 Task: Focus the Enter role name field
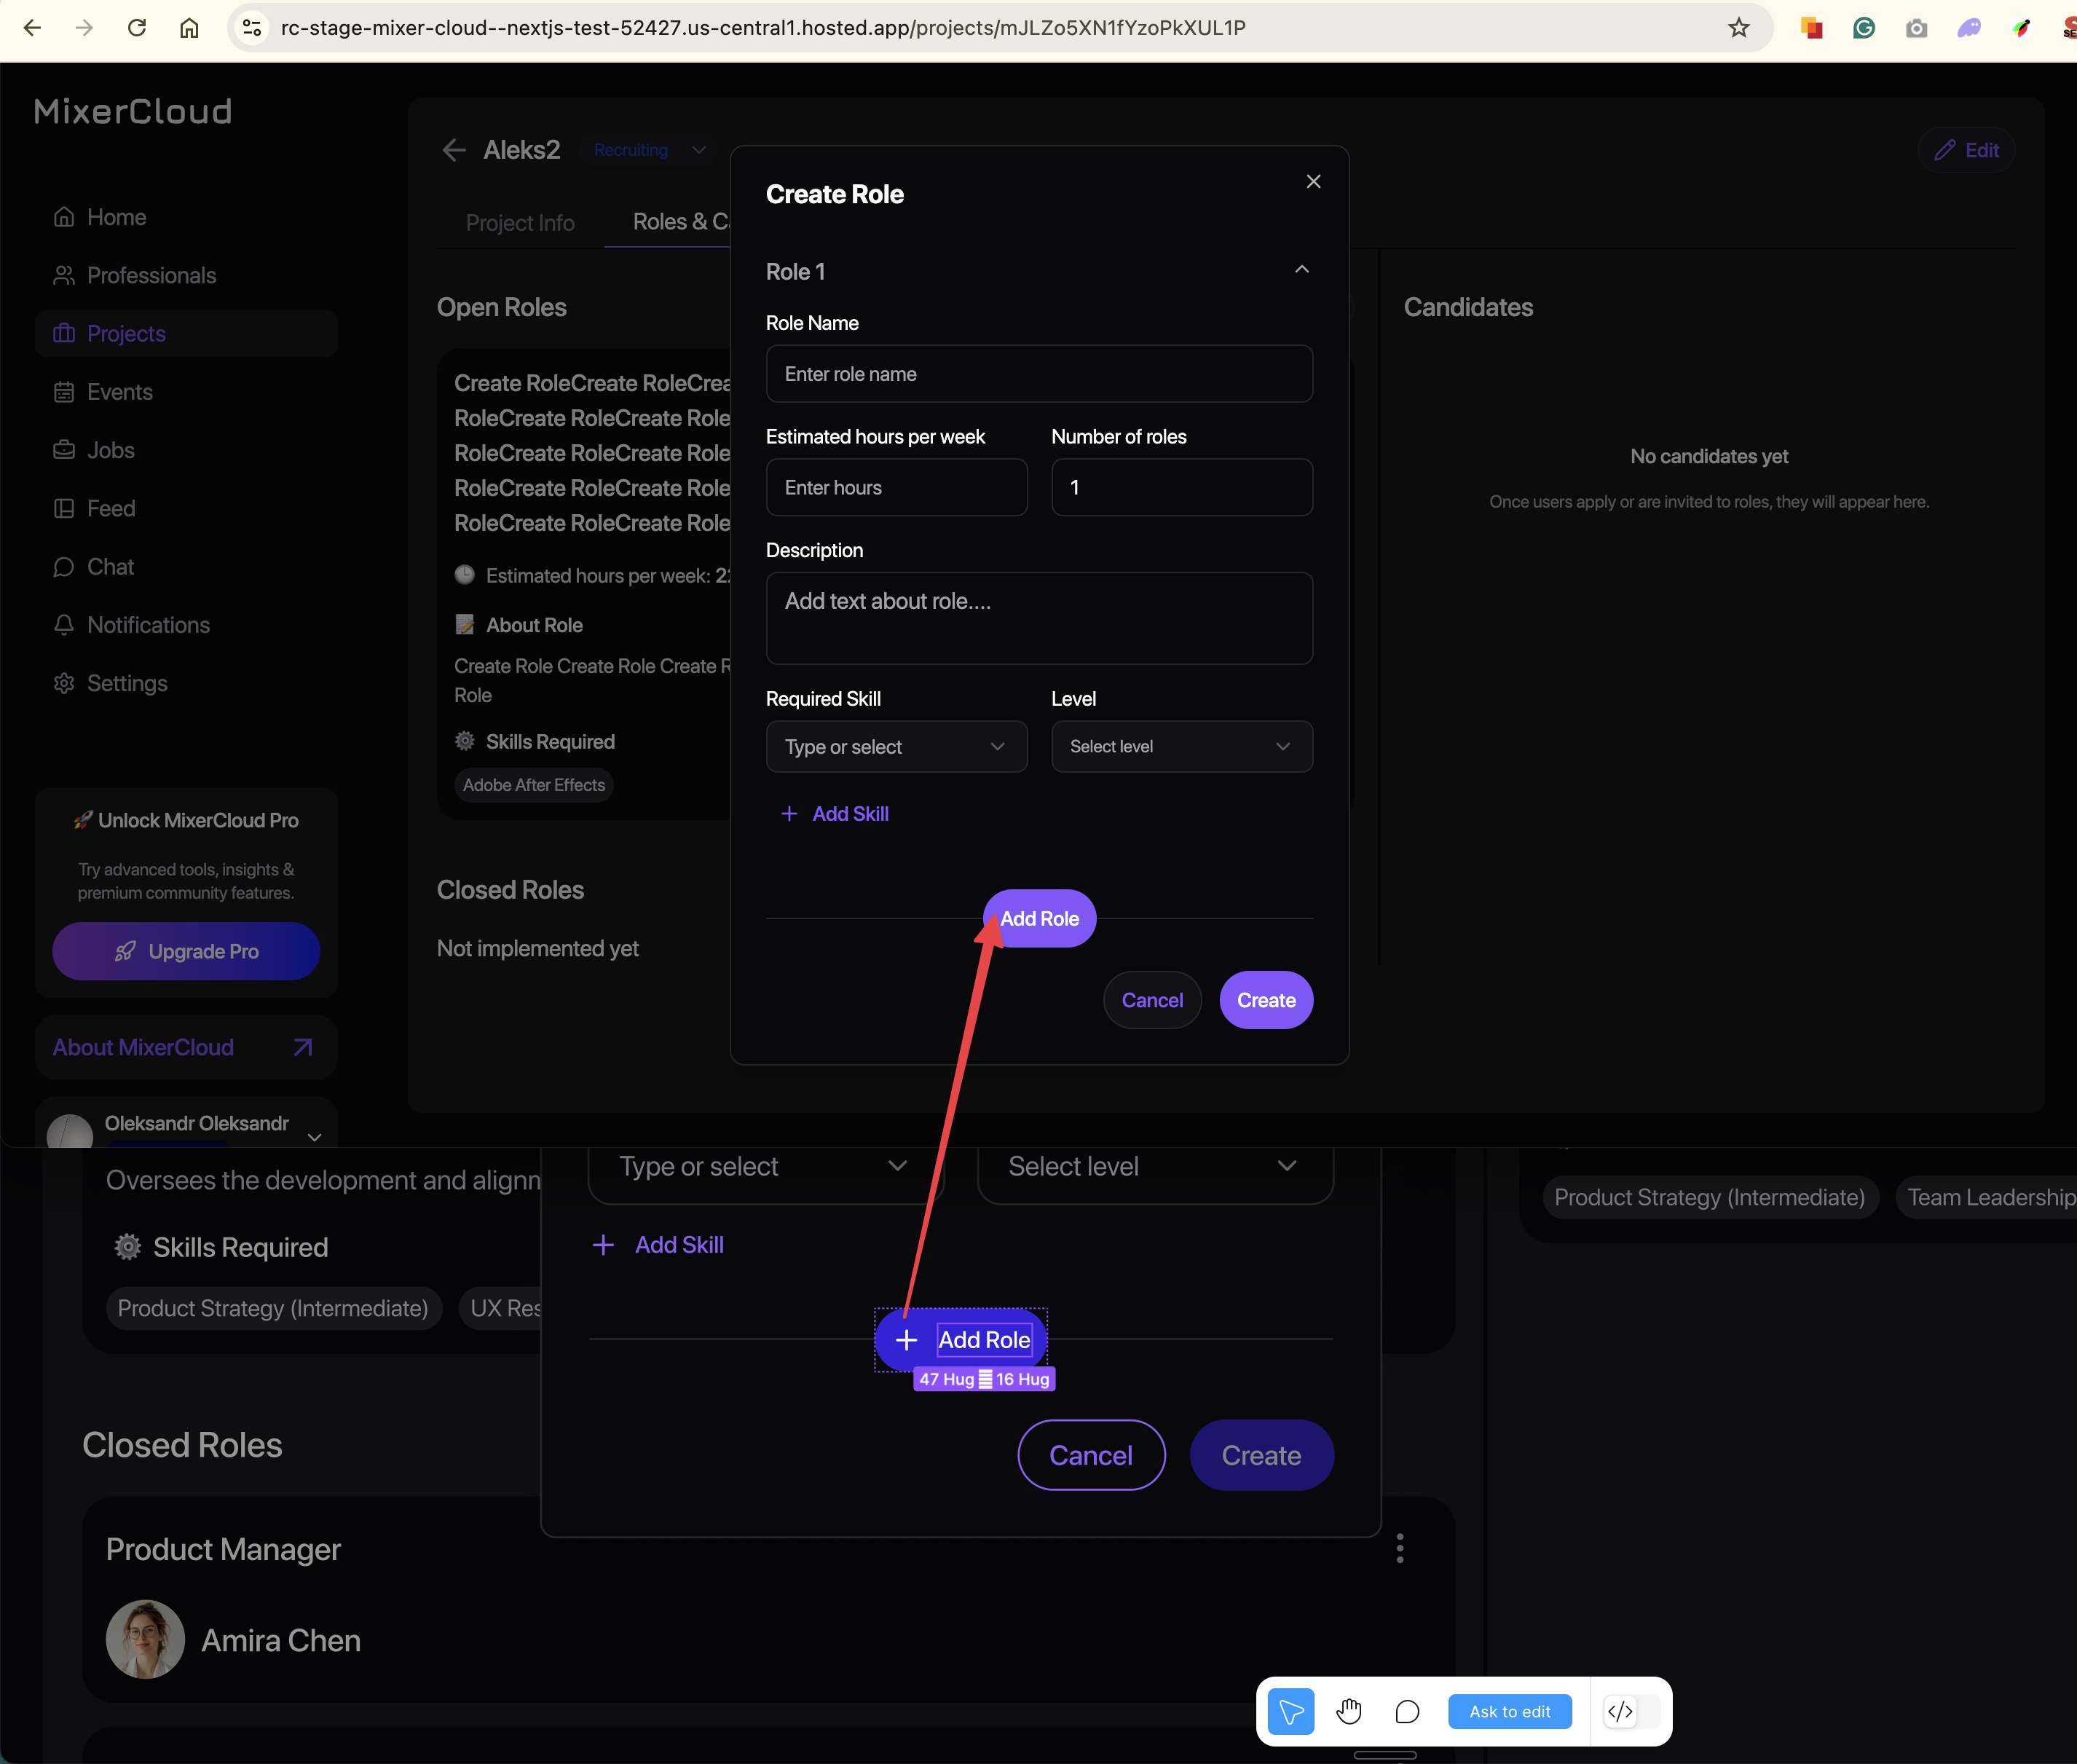1039,374
